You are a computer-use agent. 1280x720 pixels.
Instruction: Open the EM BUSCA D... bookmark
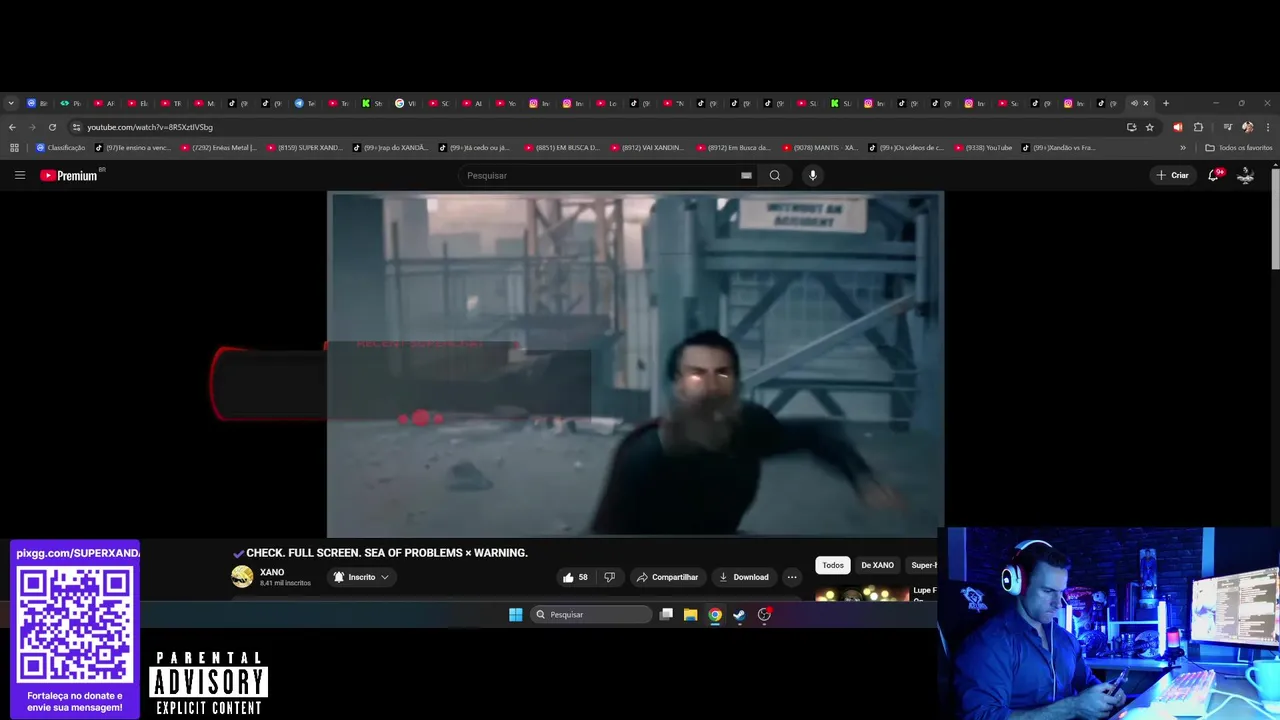click(x=562, y=148)
